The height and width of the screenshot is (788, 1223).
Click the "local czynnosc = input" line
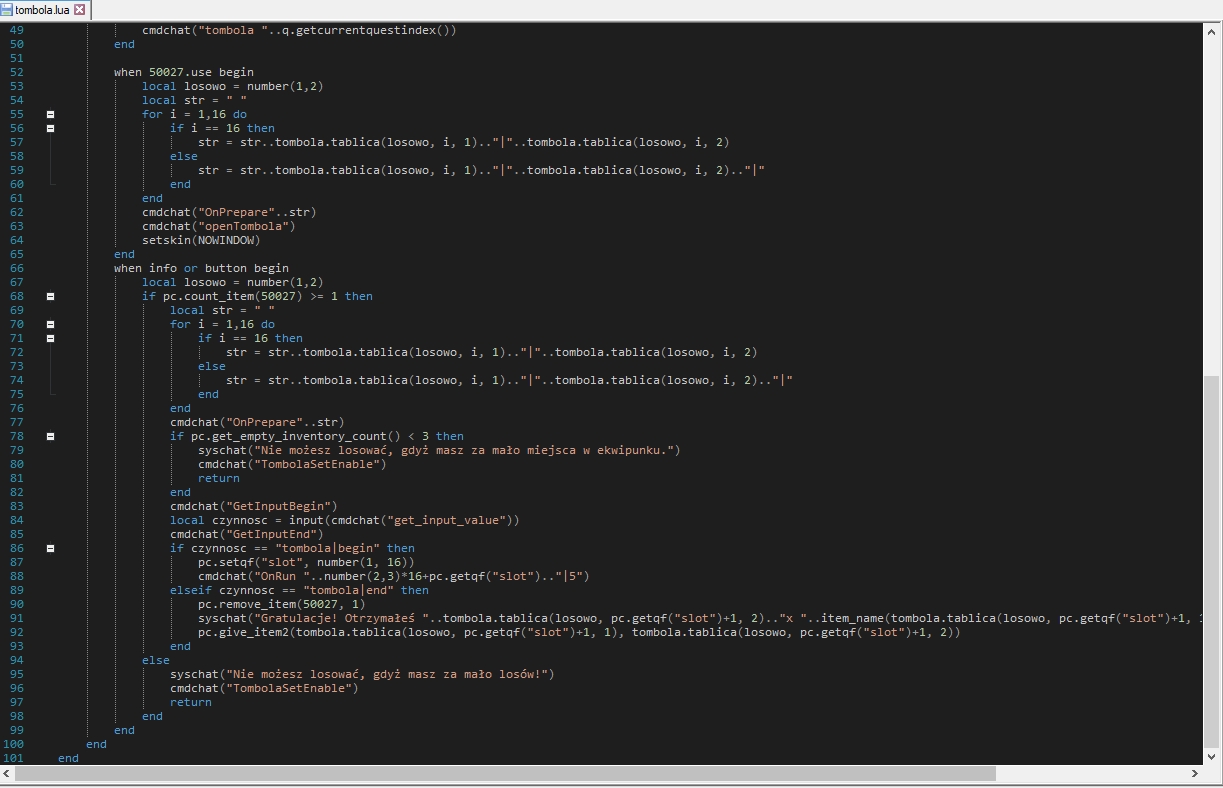point(345,520)
